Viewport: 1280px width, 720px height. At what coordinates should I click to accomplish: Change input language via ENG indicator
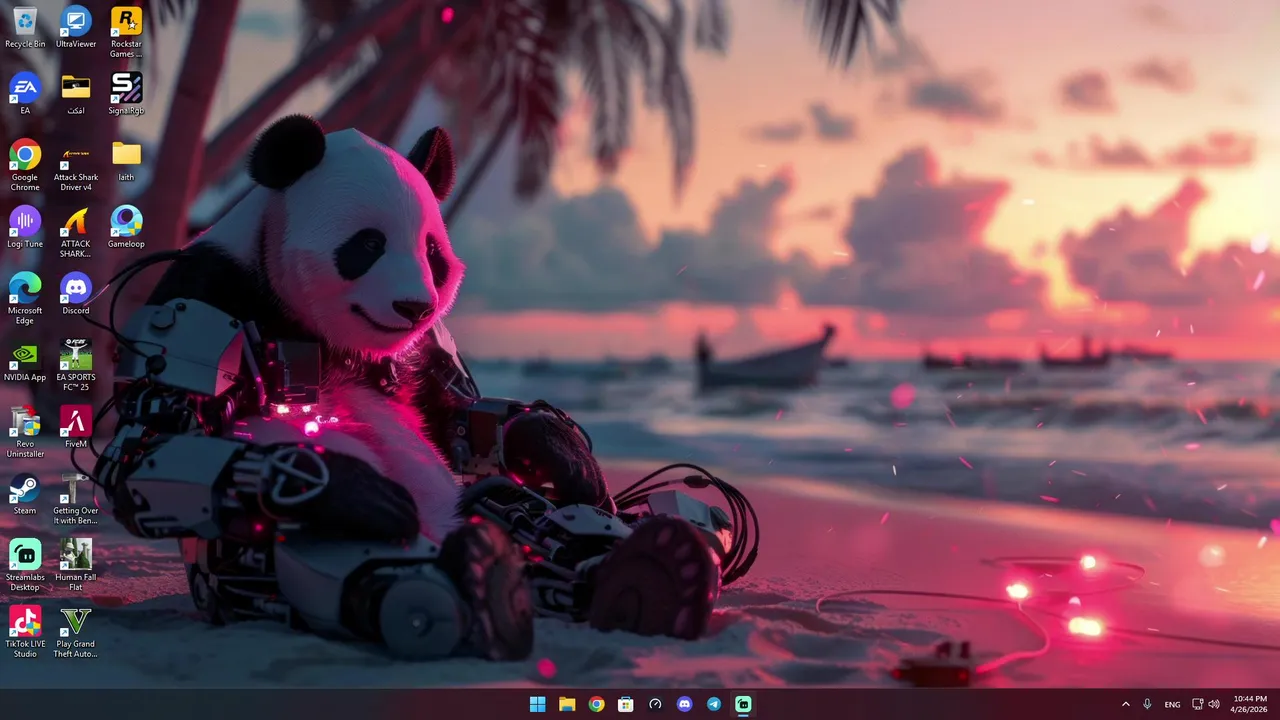(1173, 704)
